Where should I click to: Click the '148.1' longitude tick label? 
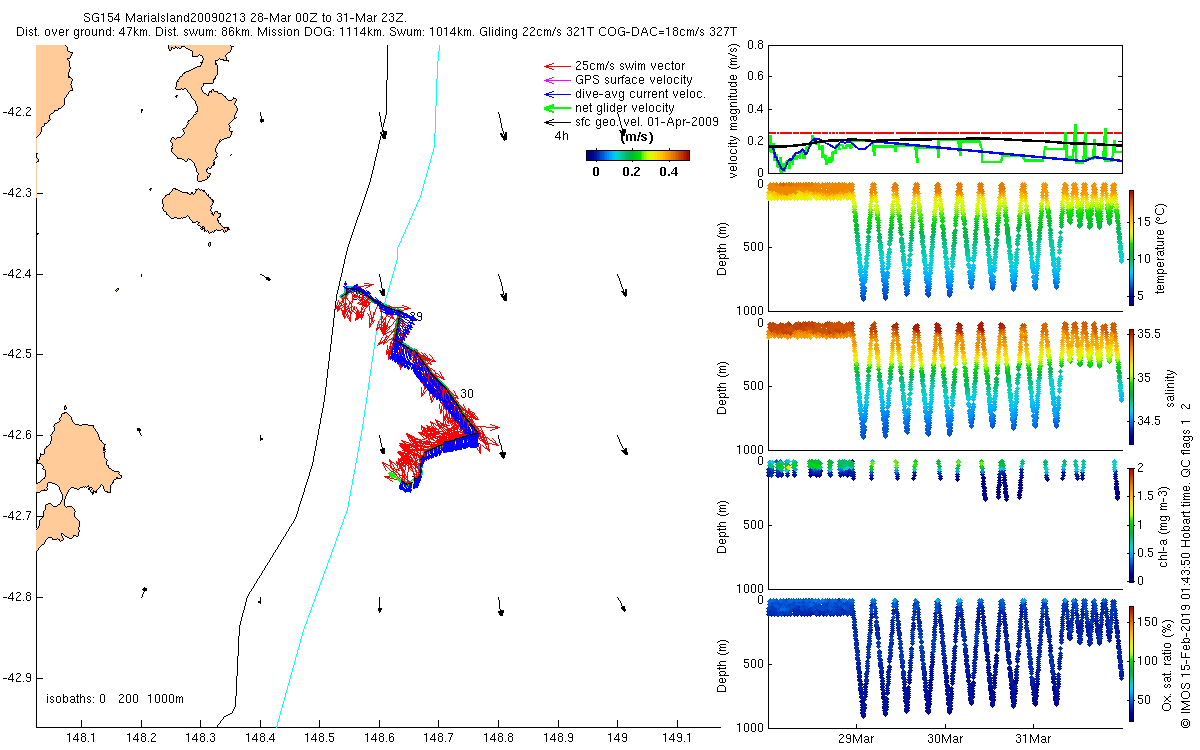click(x=81, y=739)
